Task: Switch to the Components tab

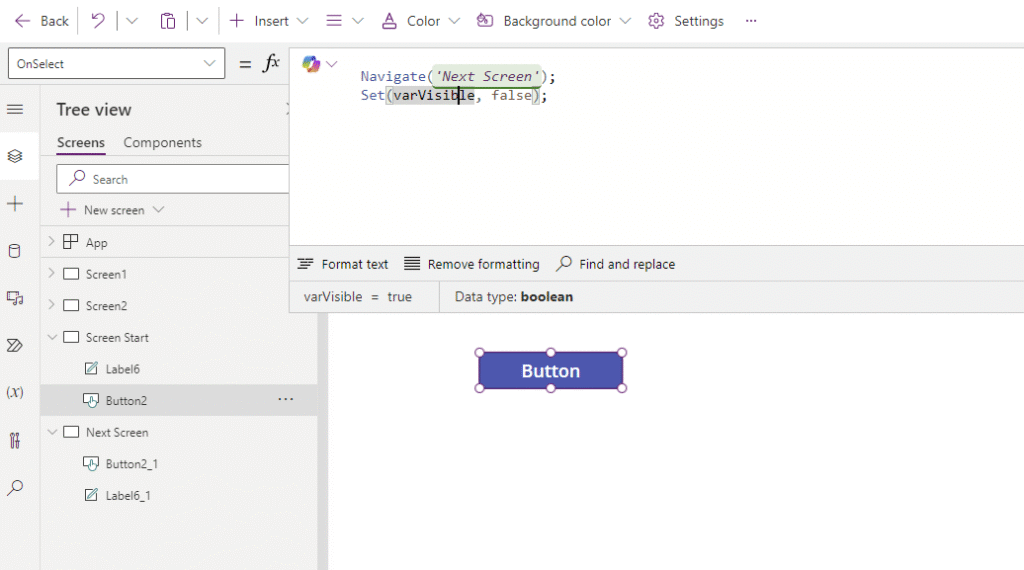Action: coord(163,142)
